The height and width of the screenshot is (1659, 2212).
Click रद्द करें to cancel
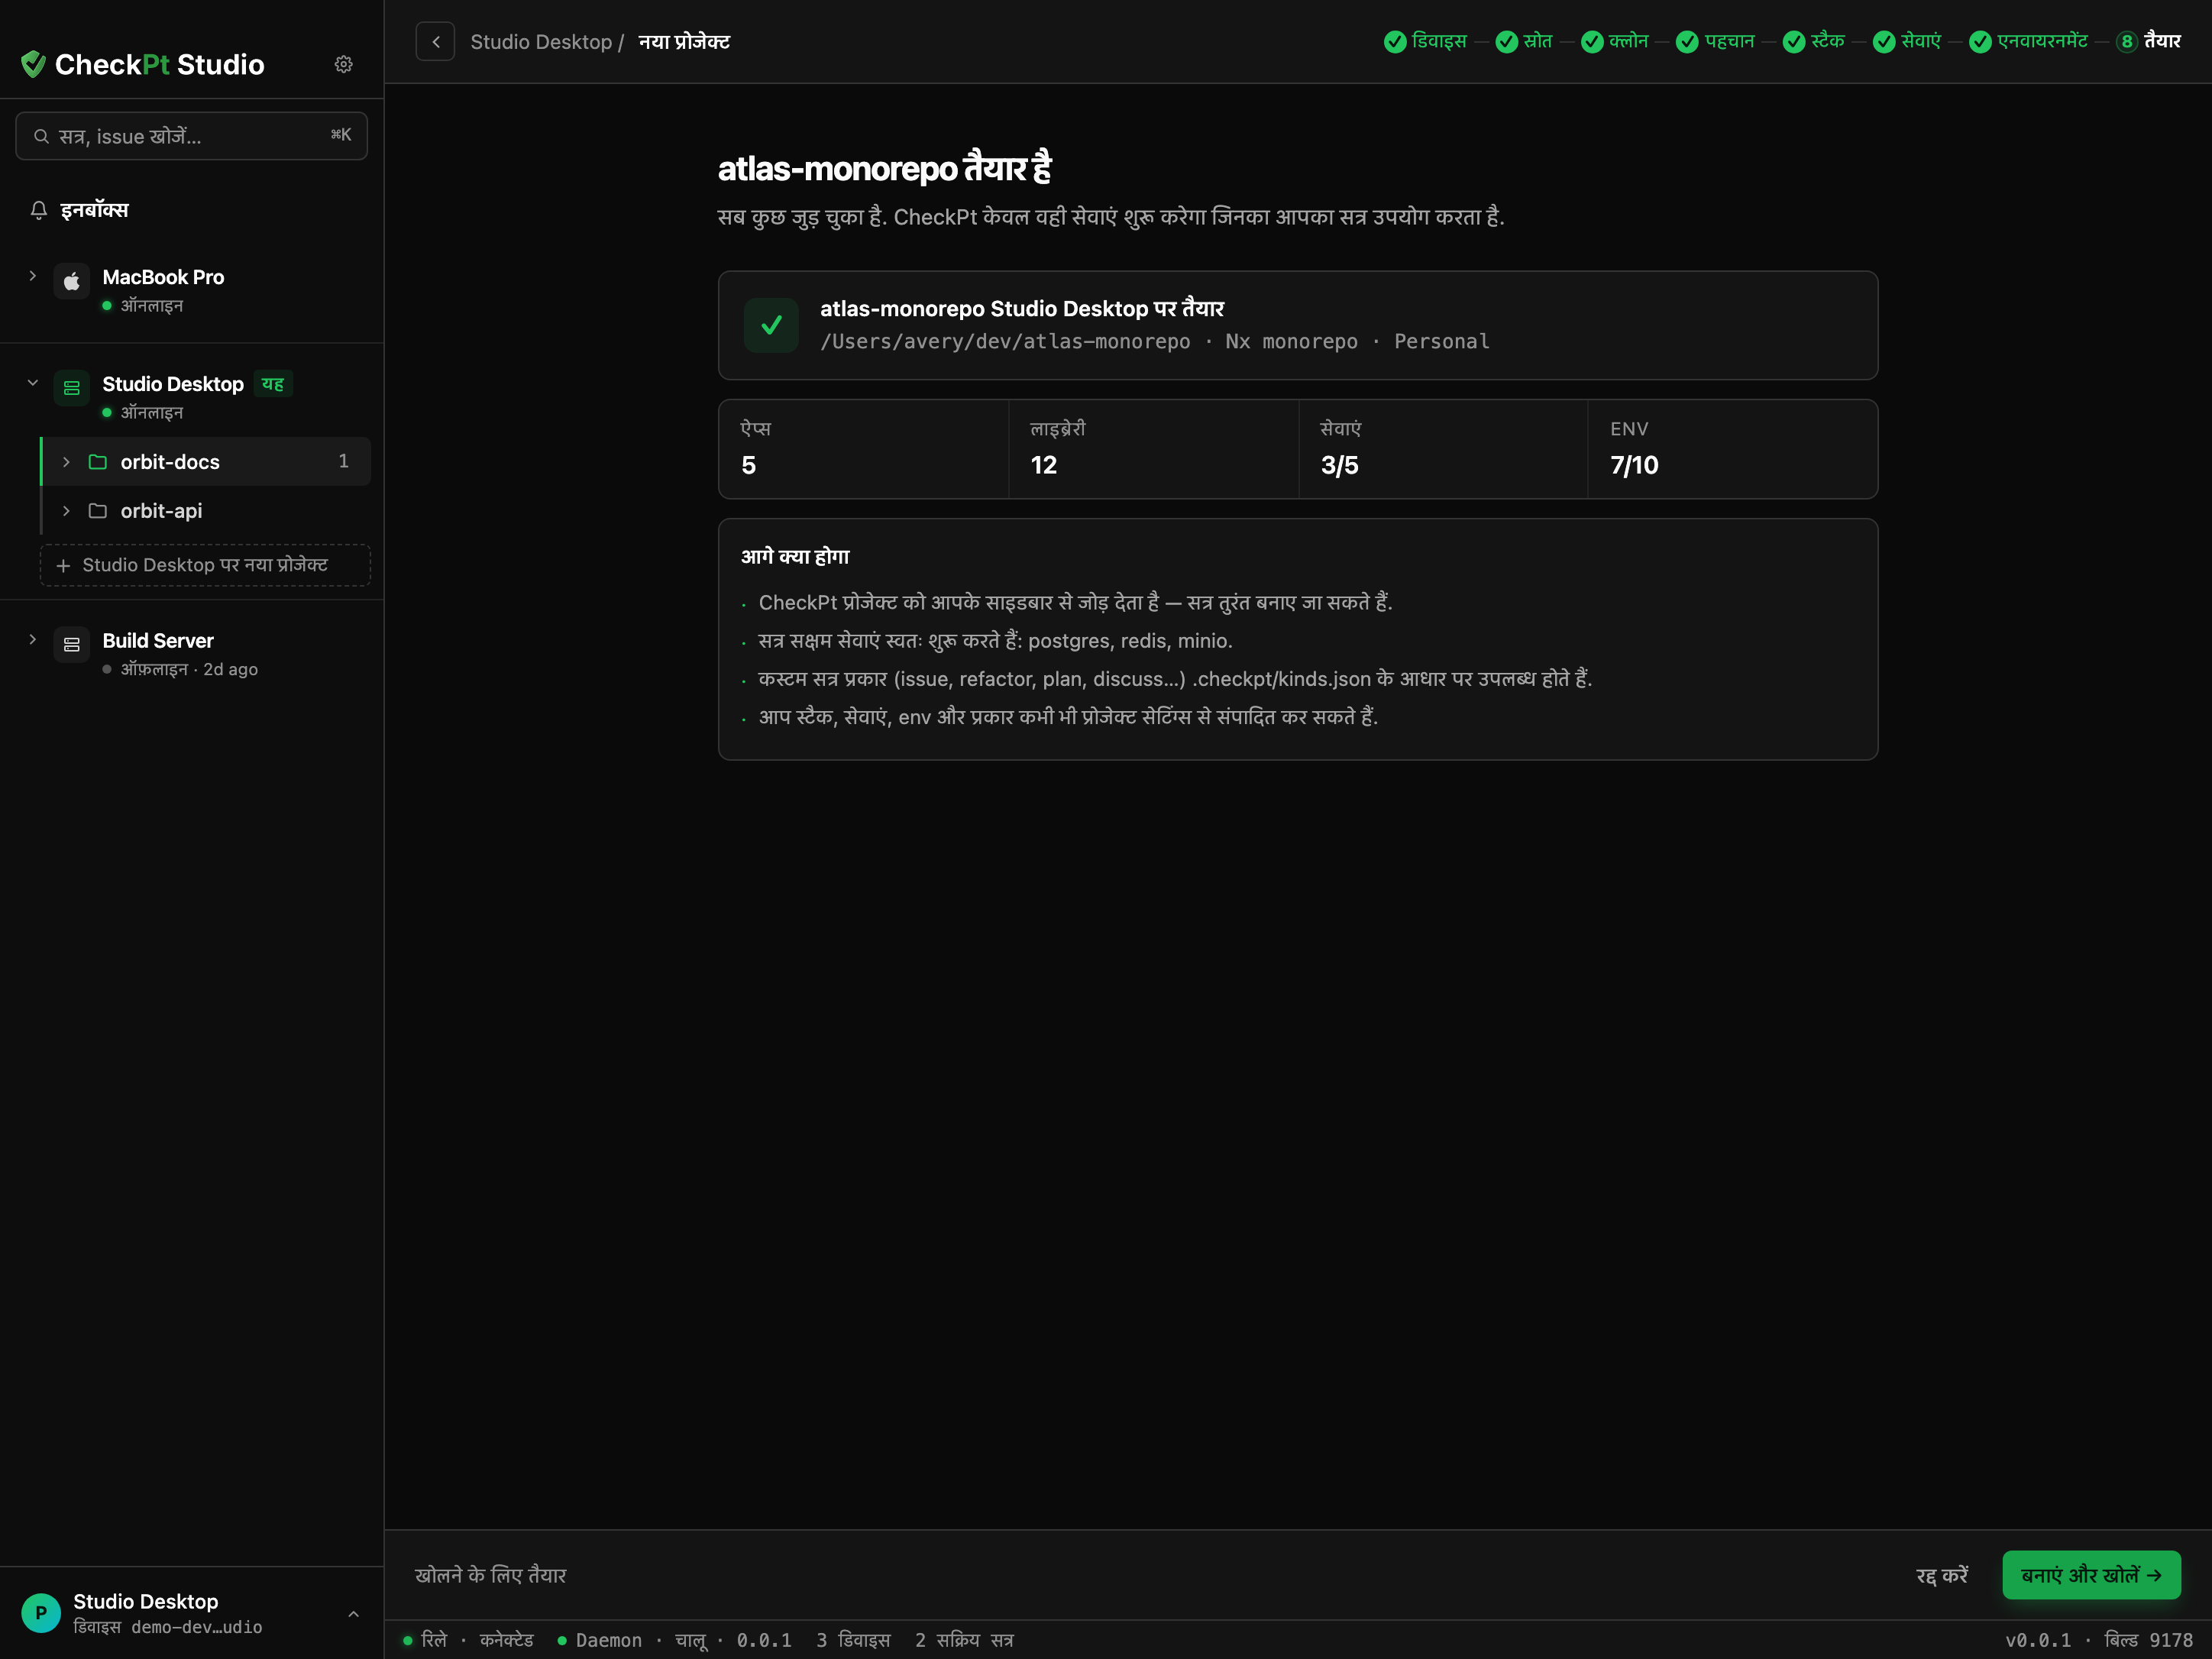tap(1942, 1575)
